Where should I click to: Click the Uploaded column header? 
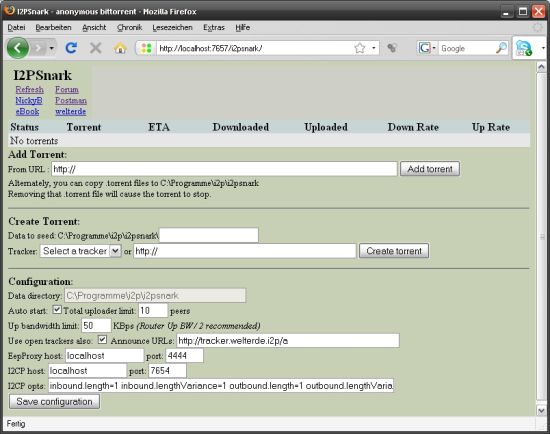326,127
